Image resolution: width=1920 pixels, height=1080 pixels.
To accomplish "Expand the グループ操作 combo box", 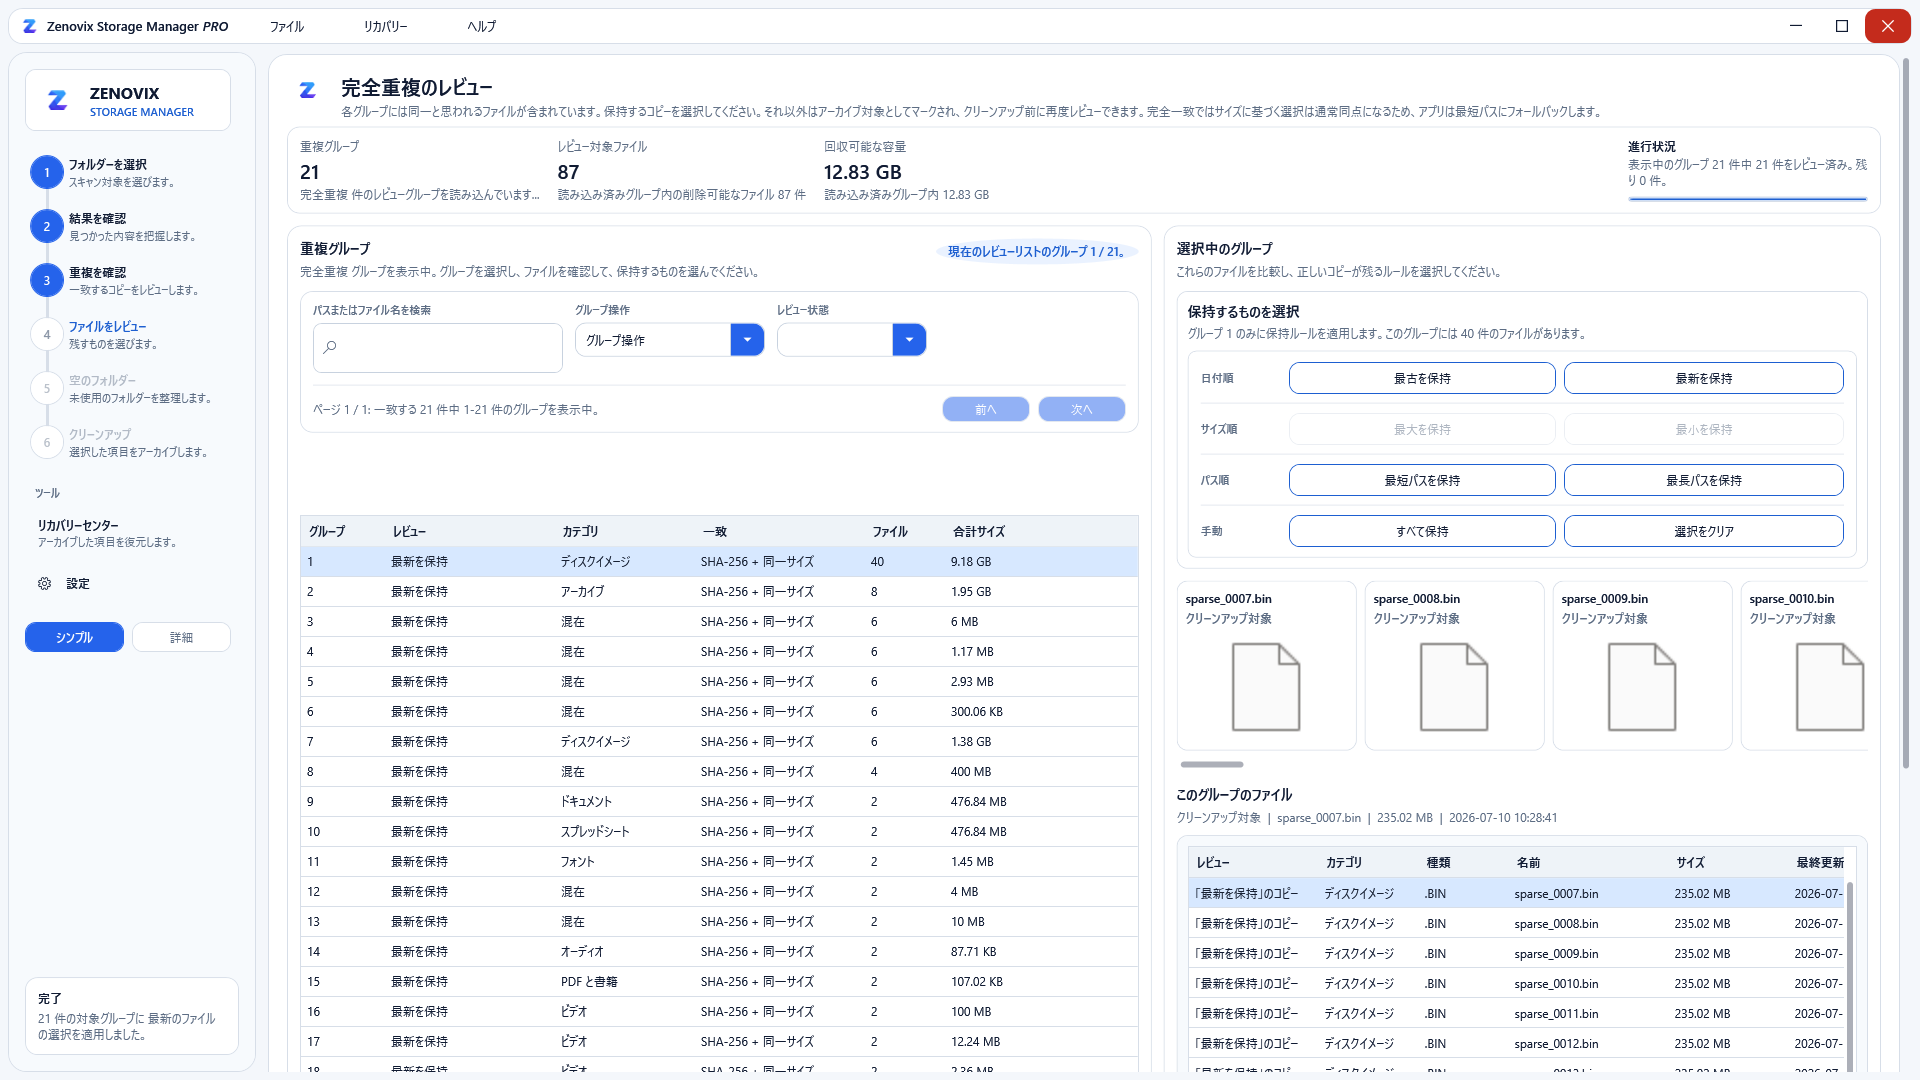I will tap(669, 340).
